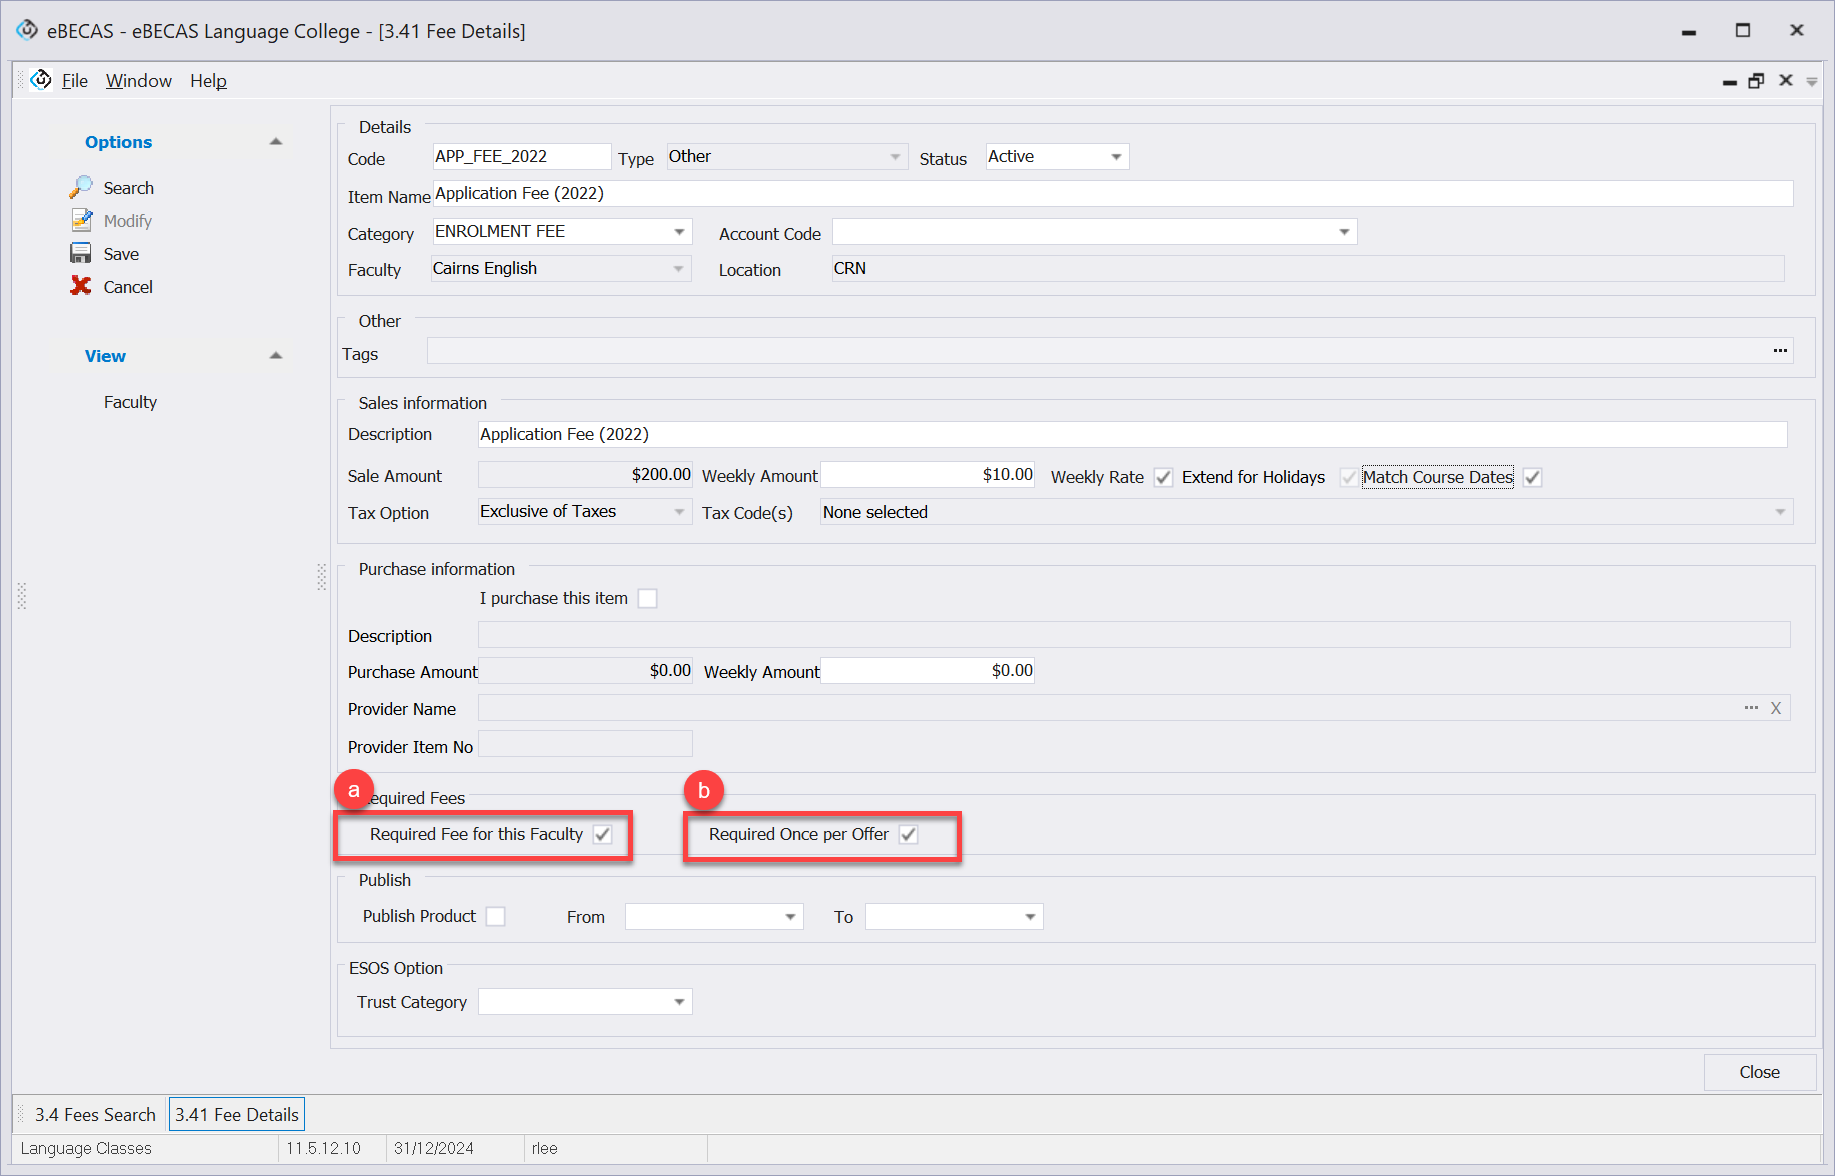Click the Search magnifier icon in Options
This screenshot has width=1835, height=1176.
point(81,188)
